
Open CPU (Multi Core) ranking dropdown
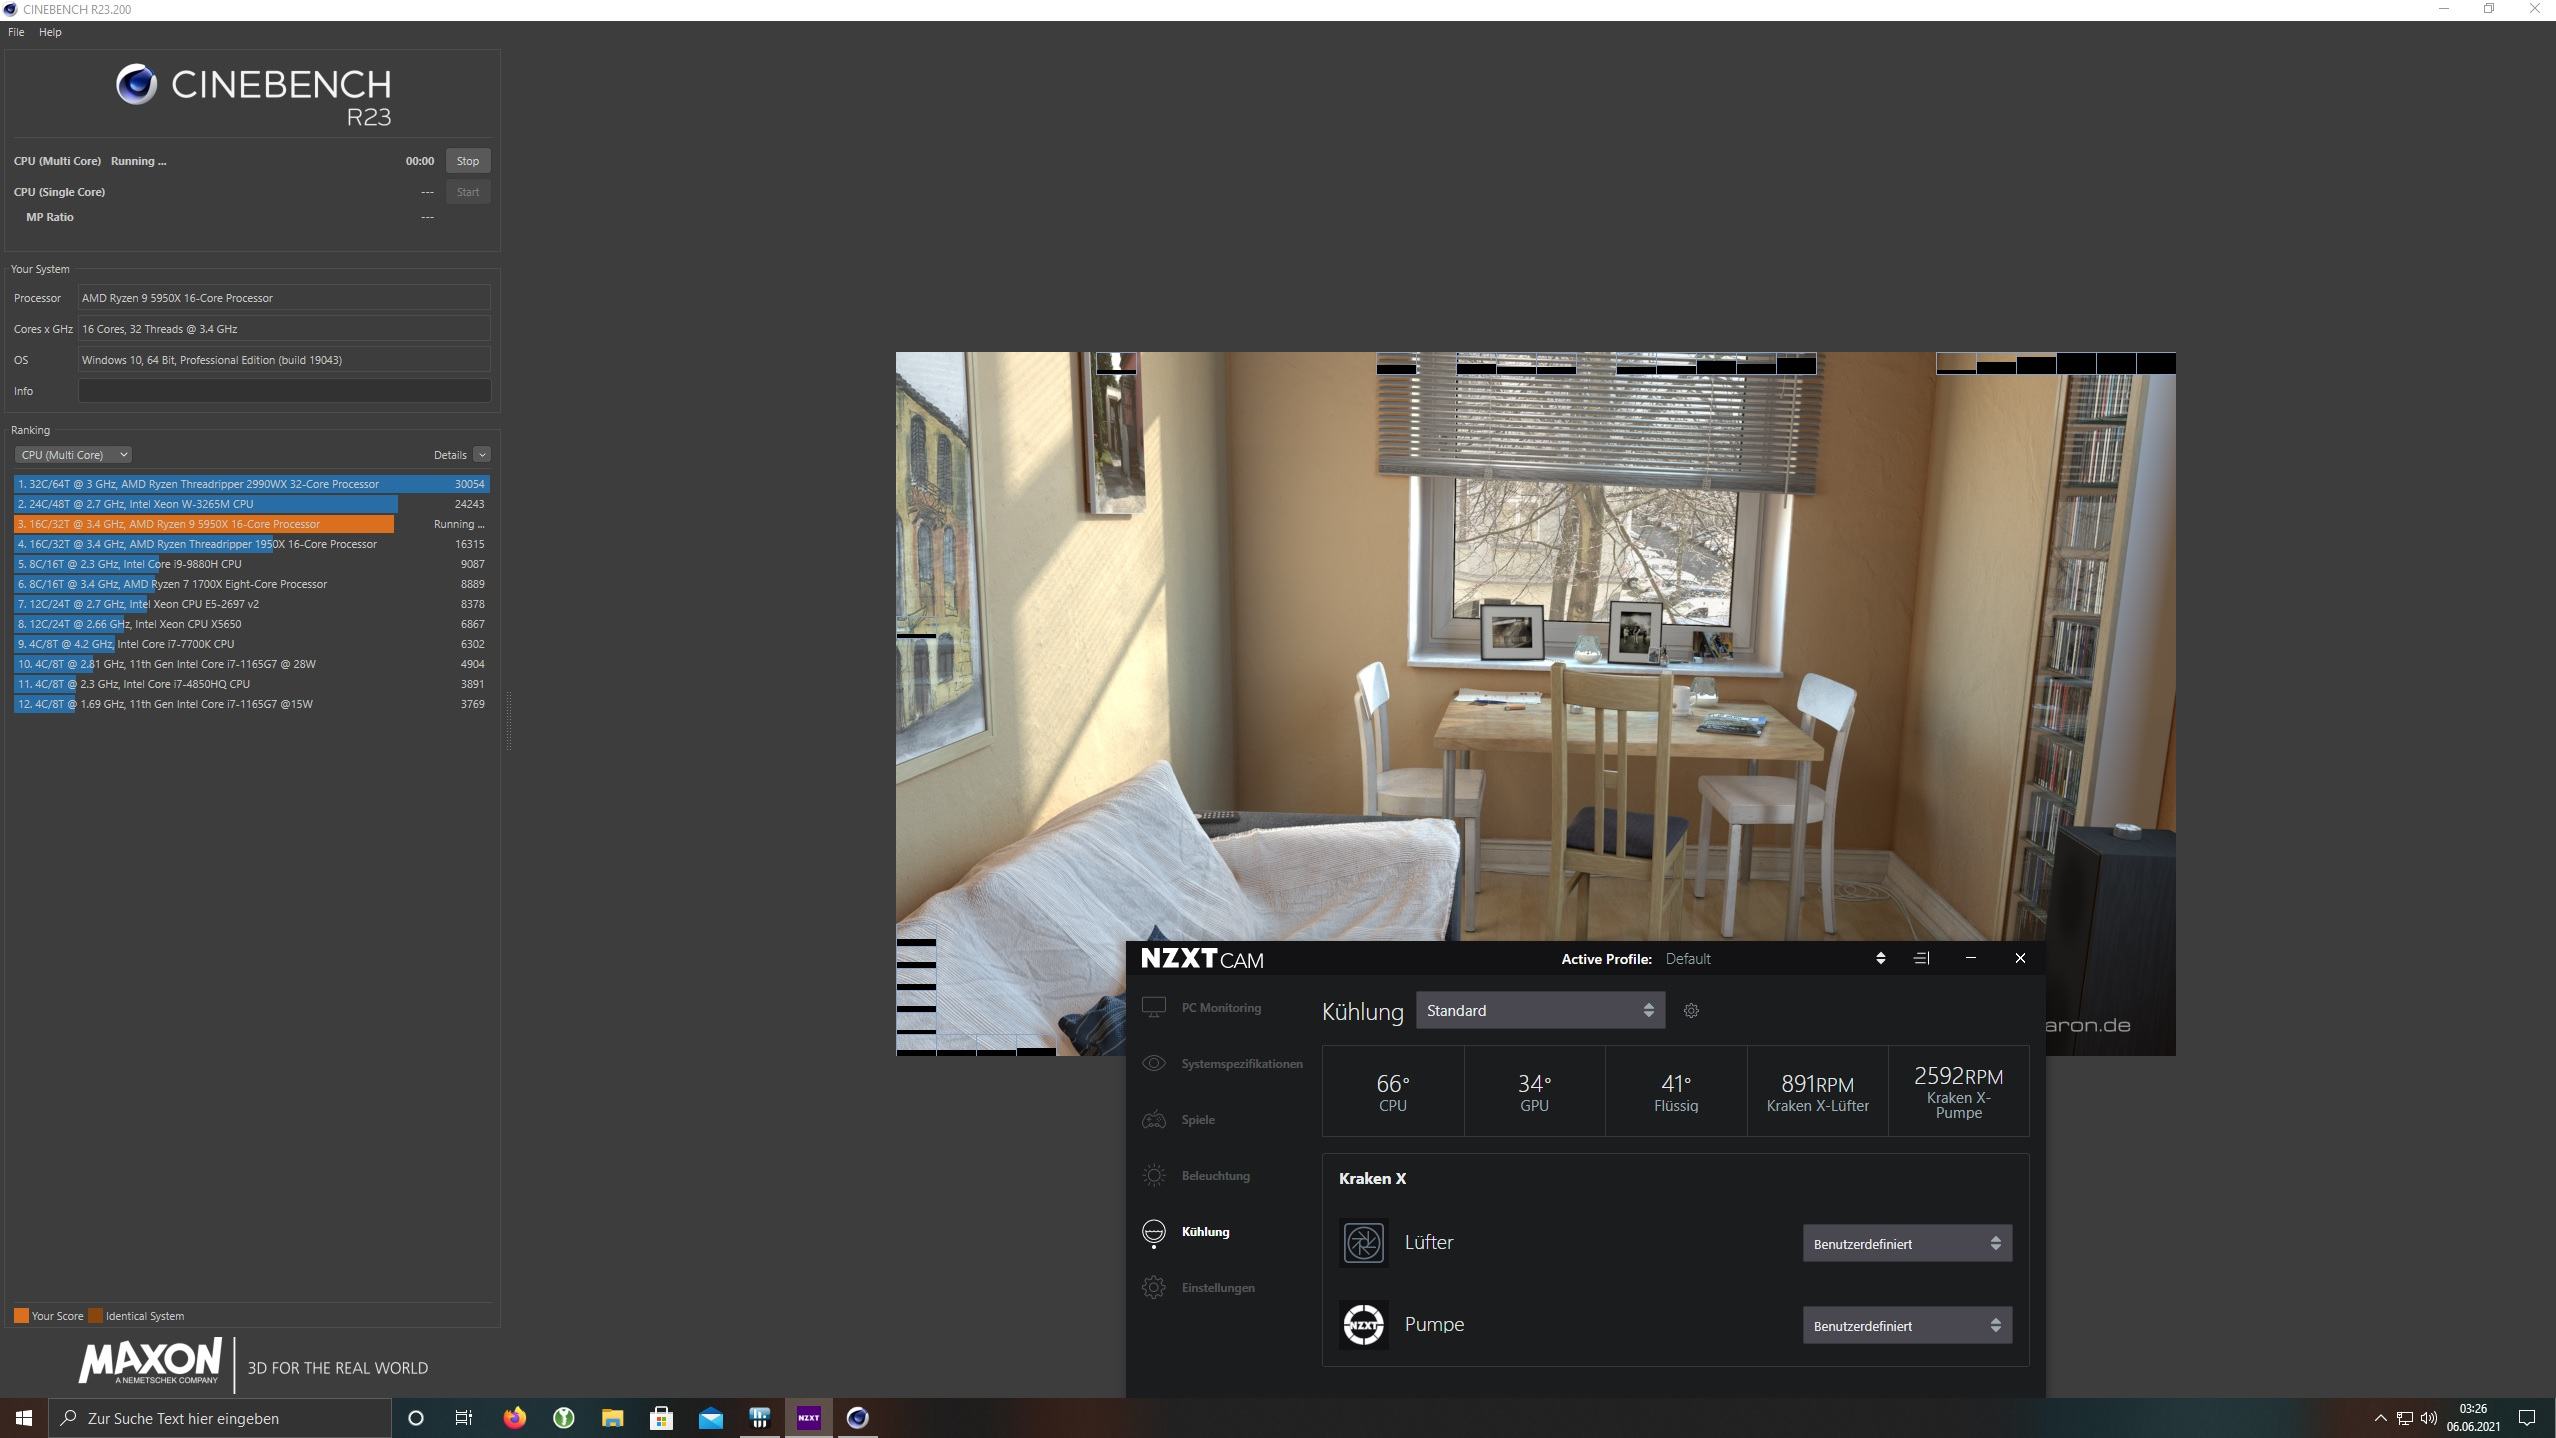click(73, 455)
